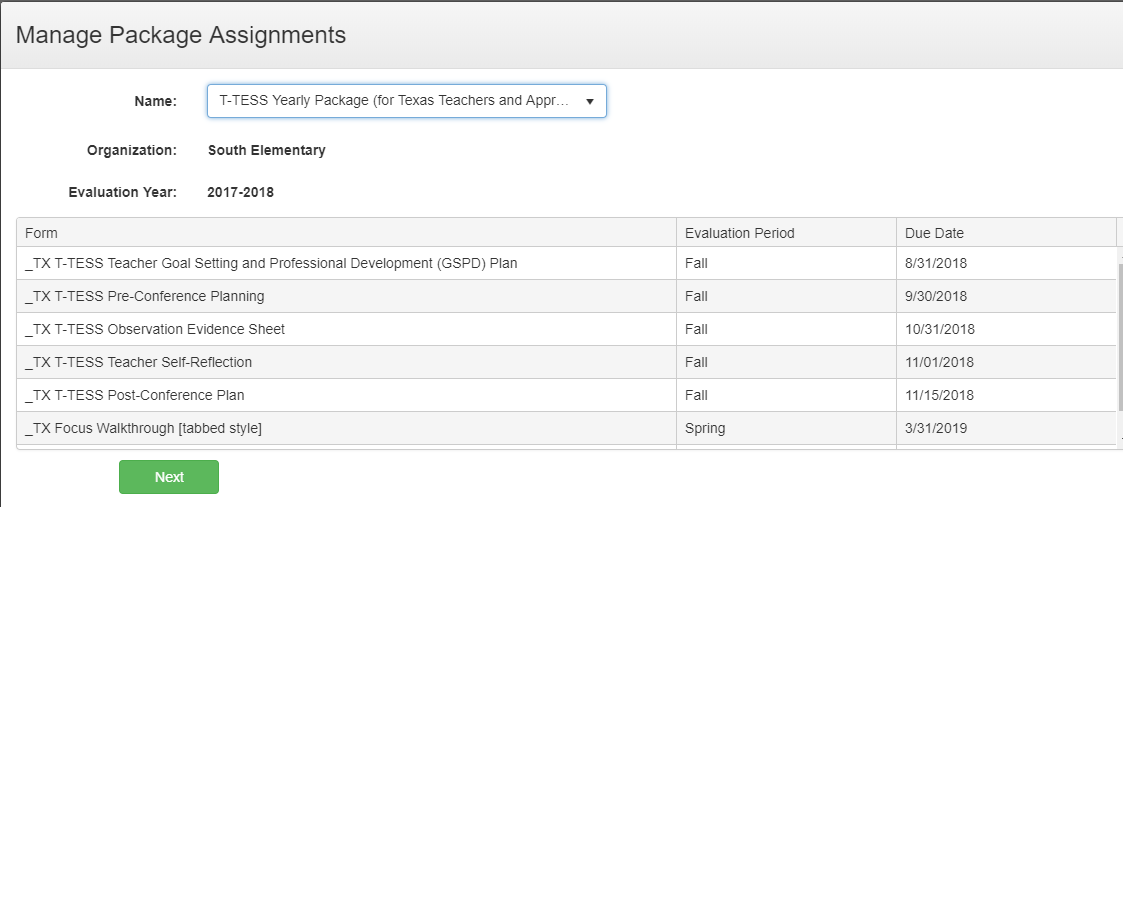Click the Spring evaluation period cell
The image size is (1123, 900).
coord(705,428)
